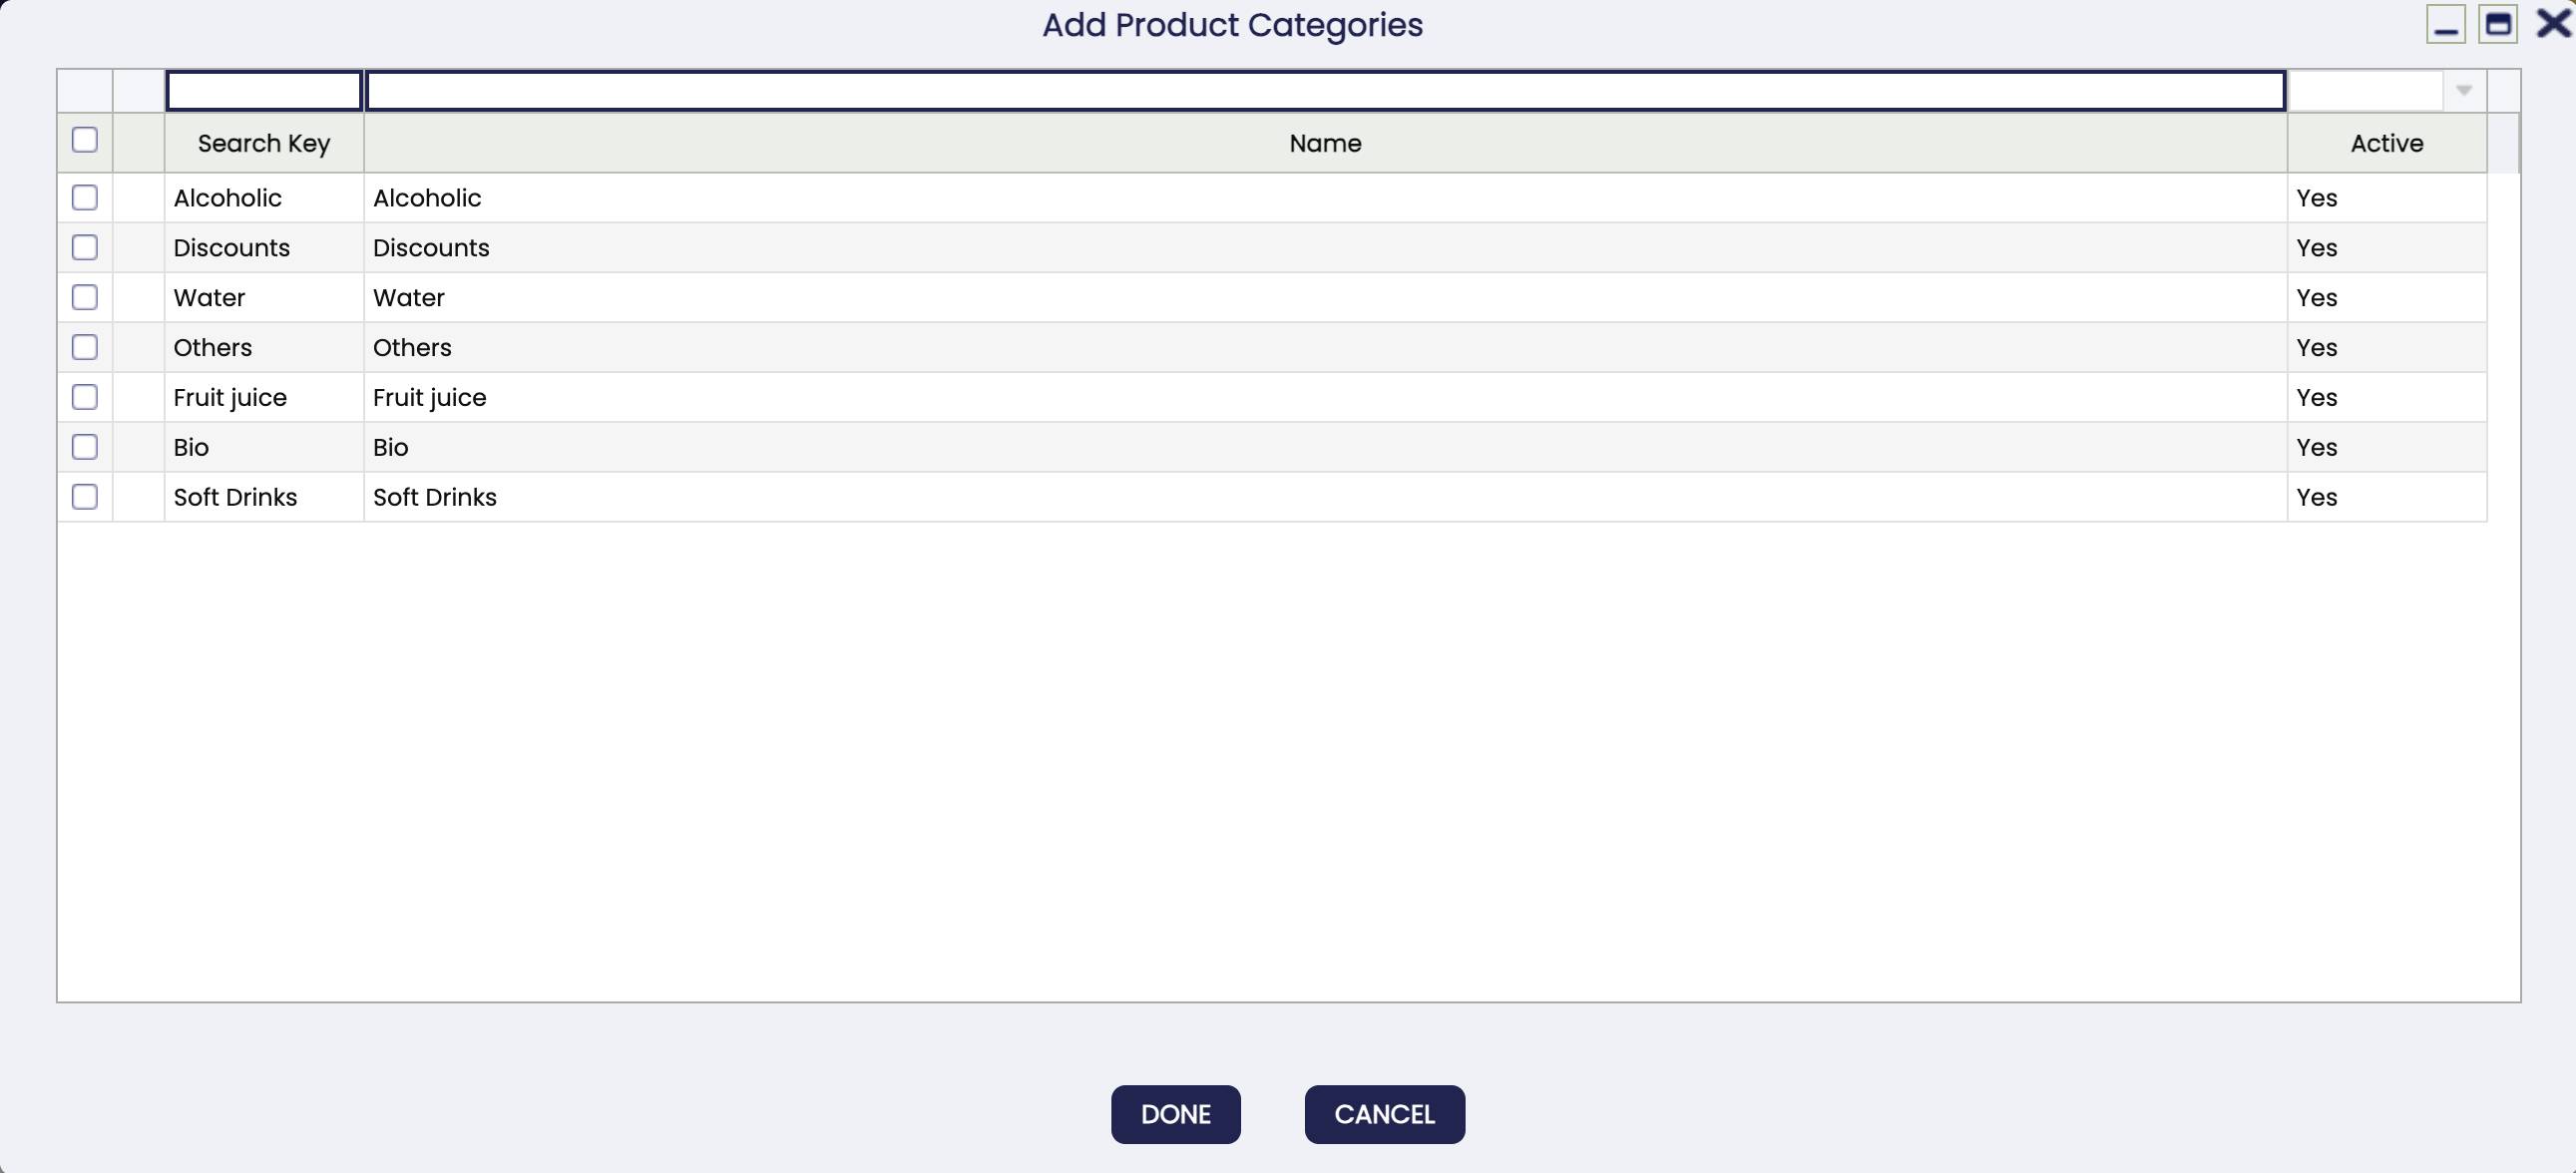Close the dialog with the X icon
The image size is (2576, 1173).
2553,24
